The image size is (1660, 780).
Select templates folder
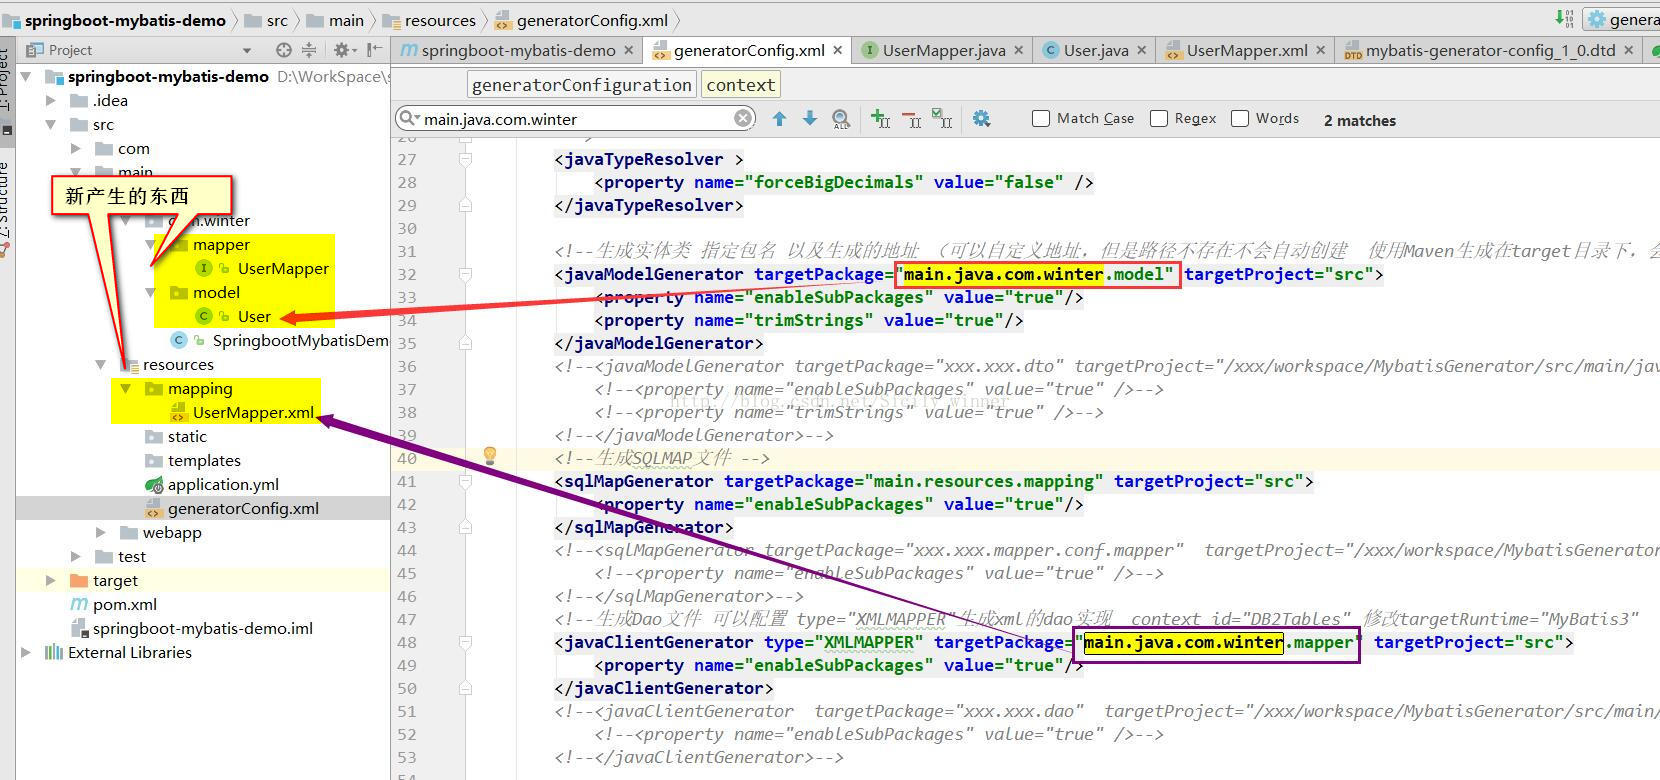[204, 460]
